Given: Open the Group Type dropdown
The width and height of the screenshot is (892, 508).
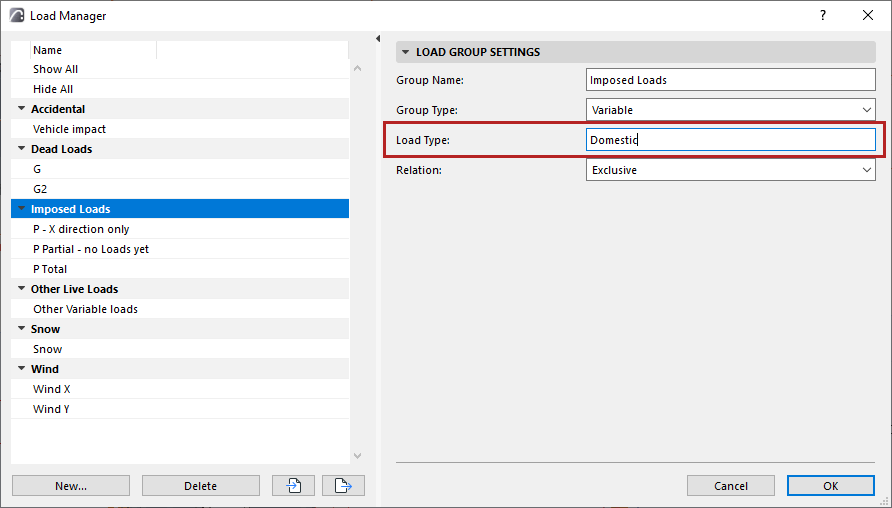Looking at the screenshot, I should tap(731, 110).
